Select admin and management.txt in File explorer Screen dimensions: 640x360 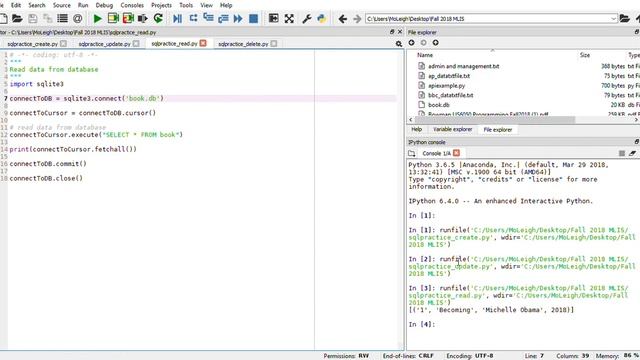point(463,66)
